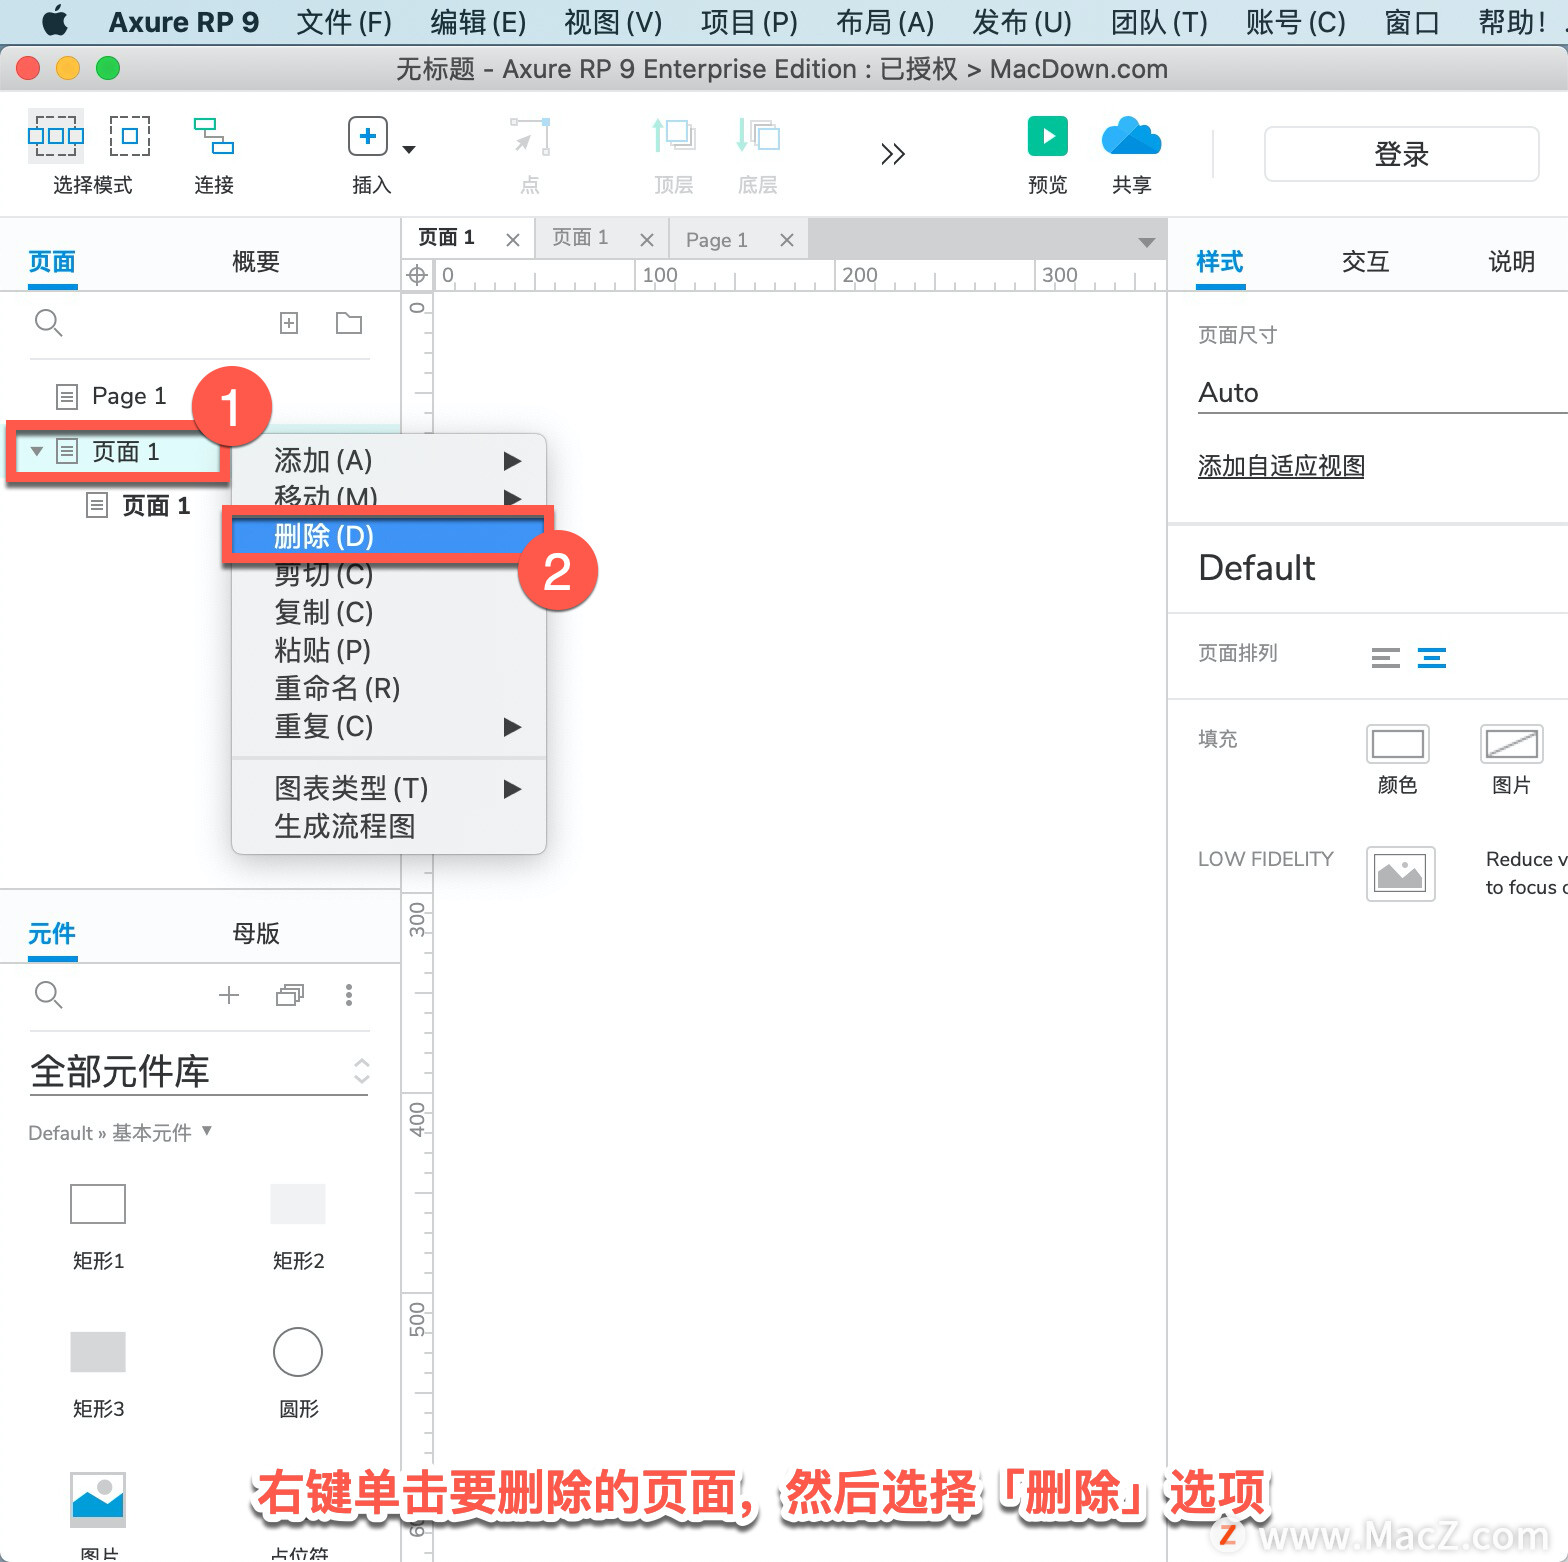Select the 图片 image widget
The width and height of the screenshot is (1568, 1562).
(x=98, y=1500)
